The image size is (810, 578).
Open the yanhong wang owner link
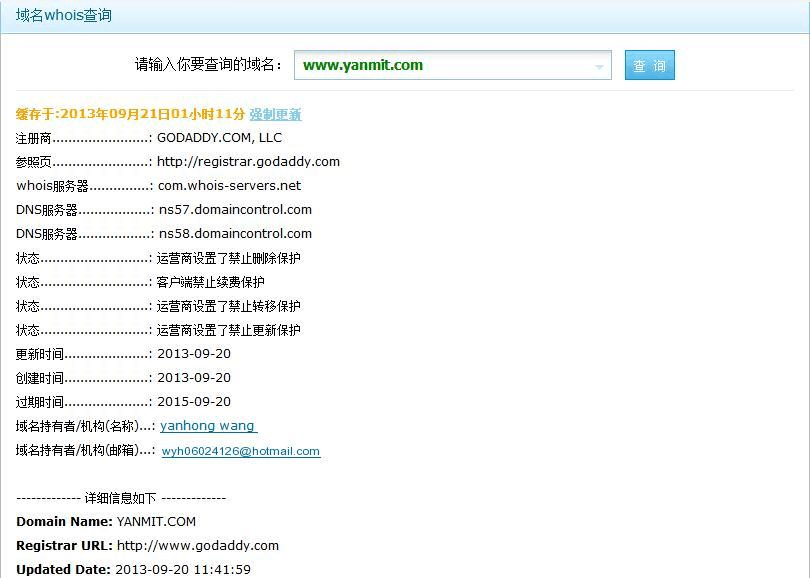pyautogui.click(x=207, y=426)
